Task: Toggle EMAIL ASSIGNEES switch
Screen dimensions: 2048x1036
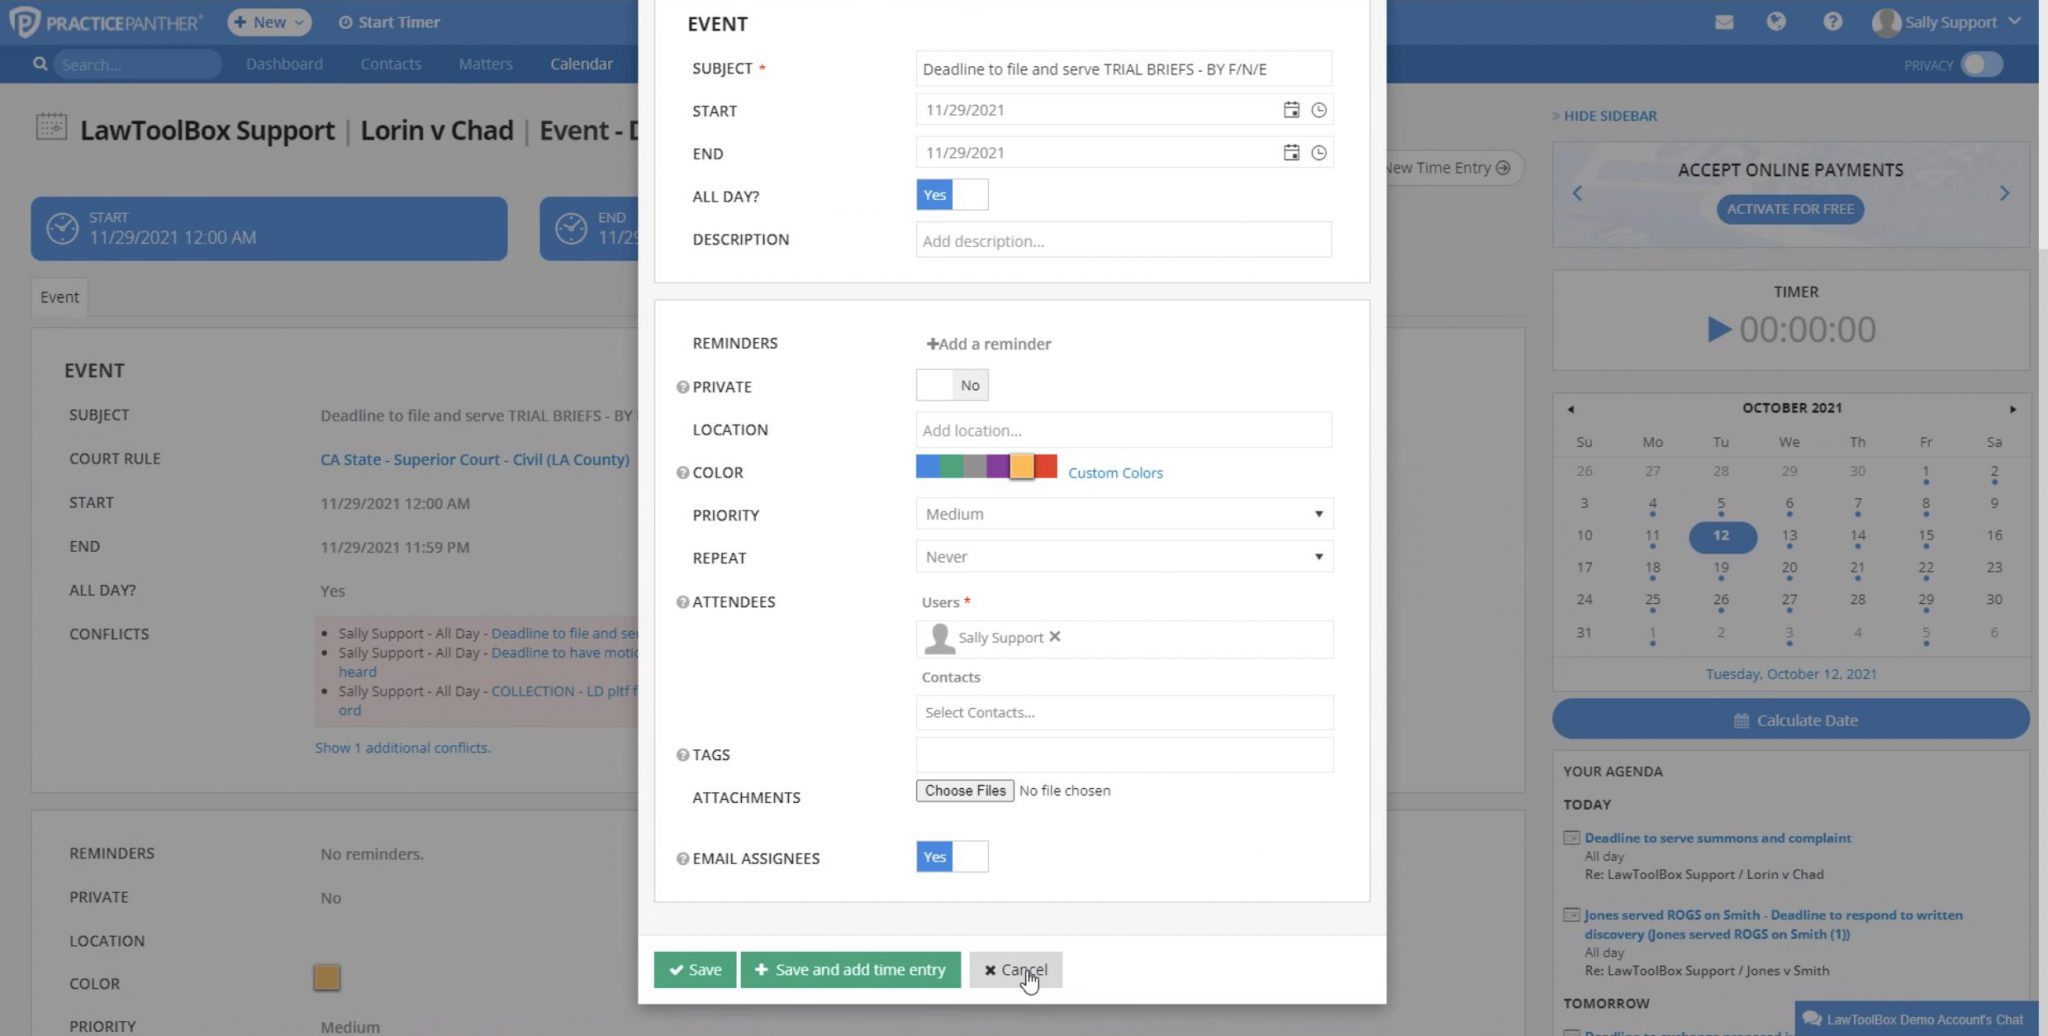Action: [x=952, y=857]
